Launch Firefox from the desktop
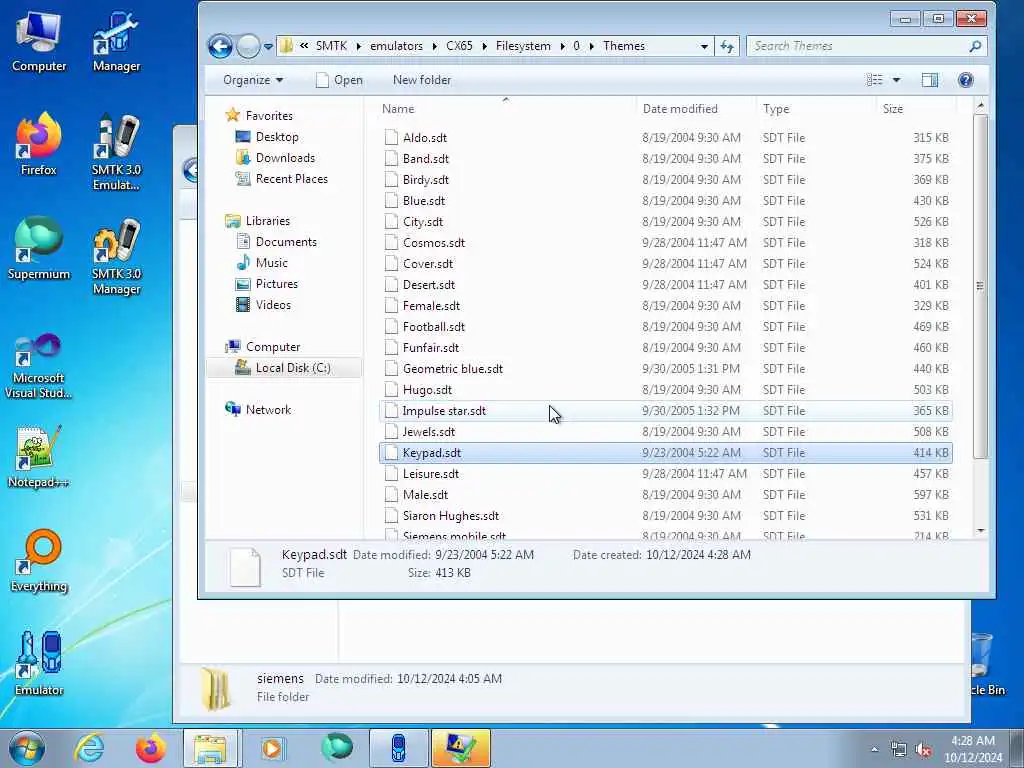The image size is (1024, 768). pos(39,144)
